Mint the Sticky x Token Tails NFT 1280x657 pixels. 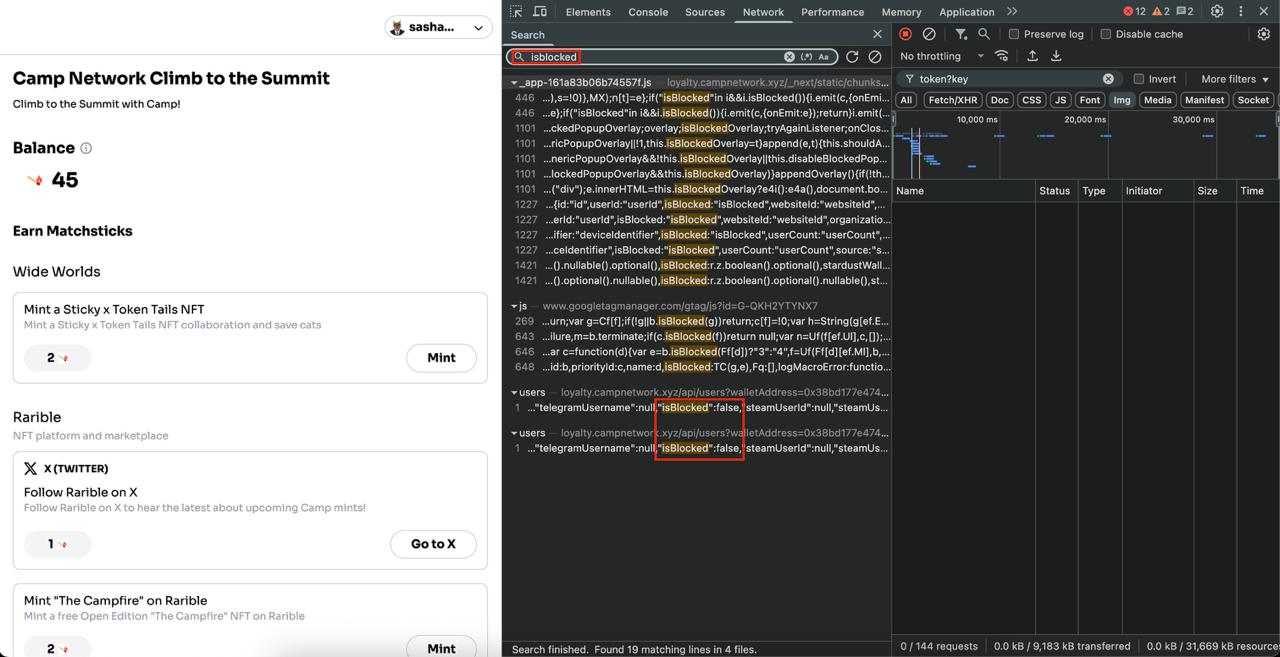[441, 358]
